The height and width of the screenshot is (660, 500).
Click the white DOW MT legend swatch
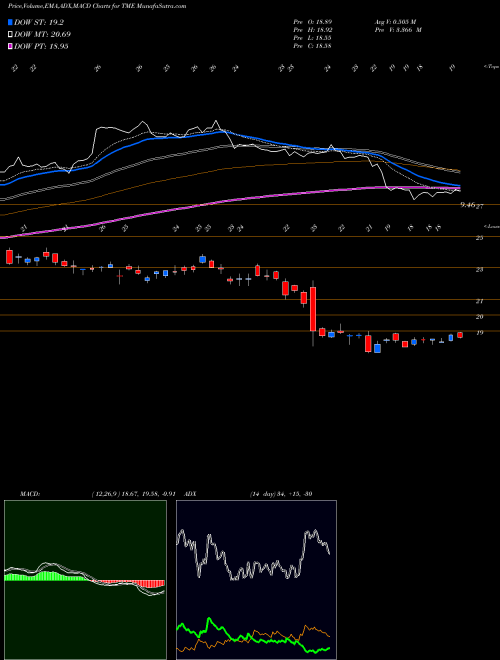point(10,35)
